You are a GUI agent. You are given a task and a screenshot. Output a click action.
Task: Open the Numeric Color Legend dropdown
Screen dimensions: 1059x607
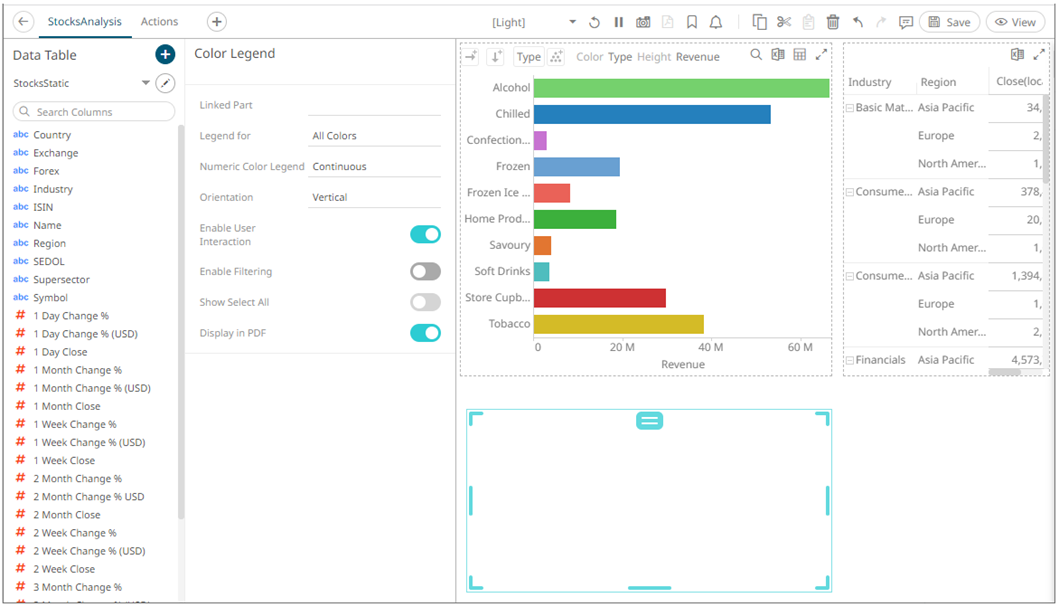pos(375,167)
